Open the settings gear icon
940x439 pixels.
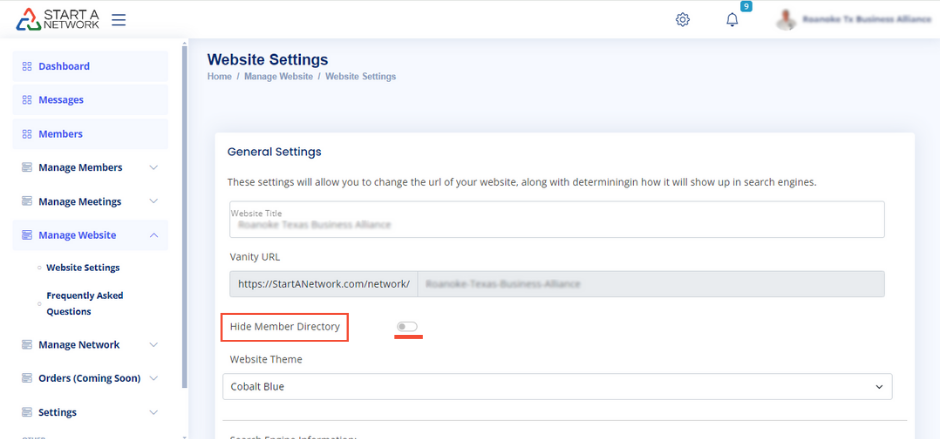point(683,19)
